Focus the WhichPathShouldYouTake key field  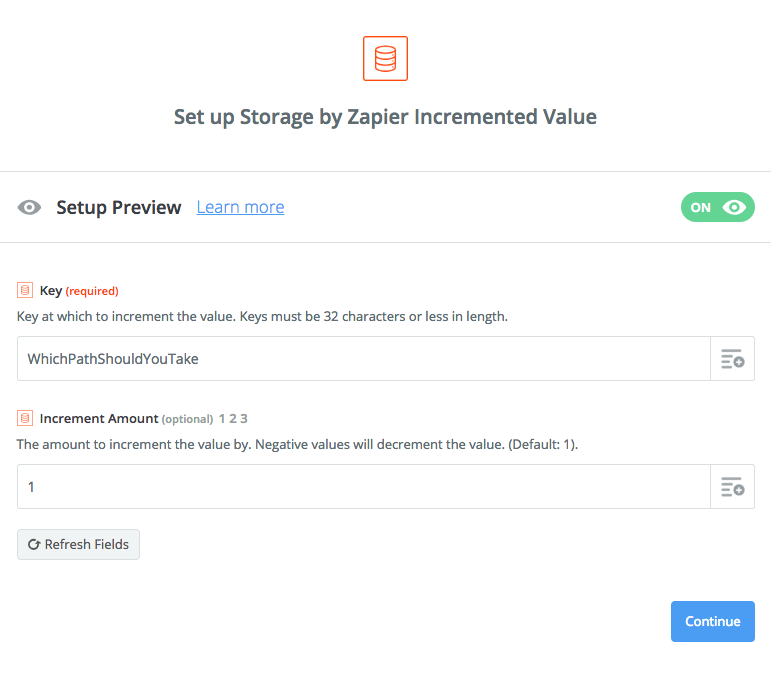coord(364,359)
